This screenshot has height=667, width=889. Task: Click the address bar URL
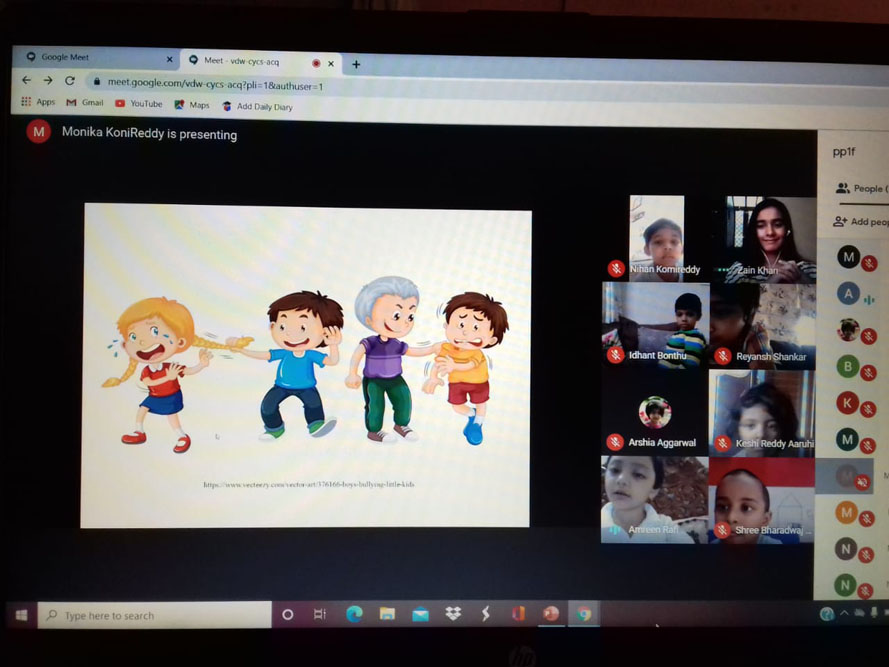(215, 84)
